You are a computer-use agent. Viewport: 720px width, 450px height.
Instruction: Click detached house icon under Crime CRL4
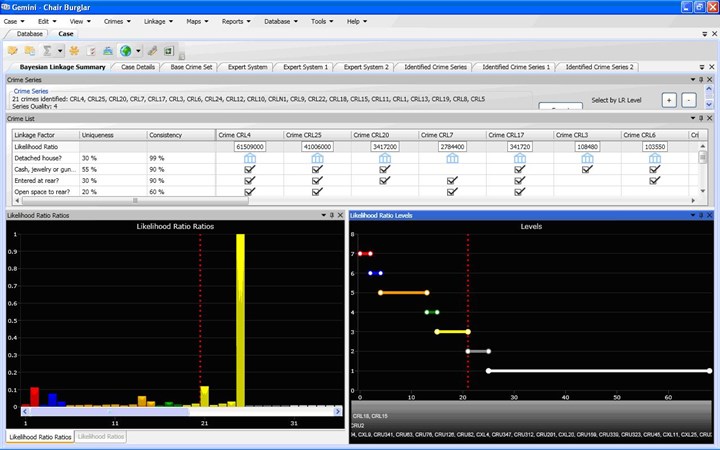tap(249, 158)
